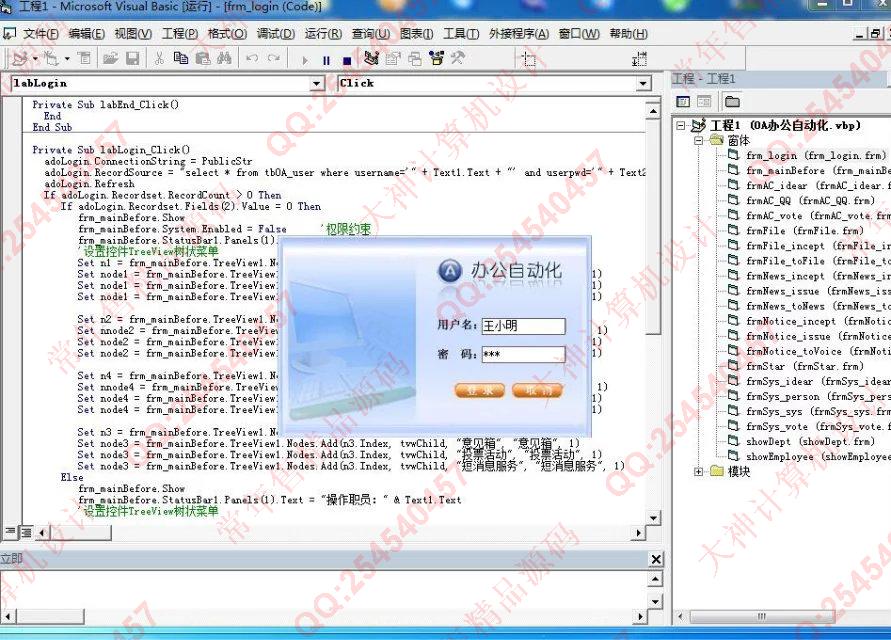
Task: Expand the 模块 modules folder
Action: (698, 471)
